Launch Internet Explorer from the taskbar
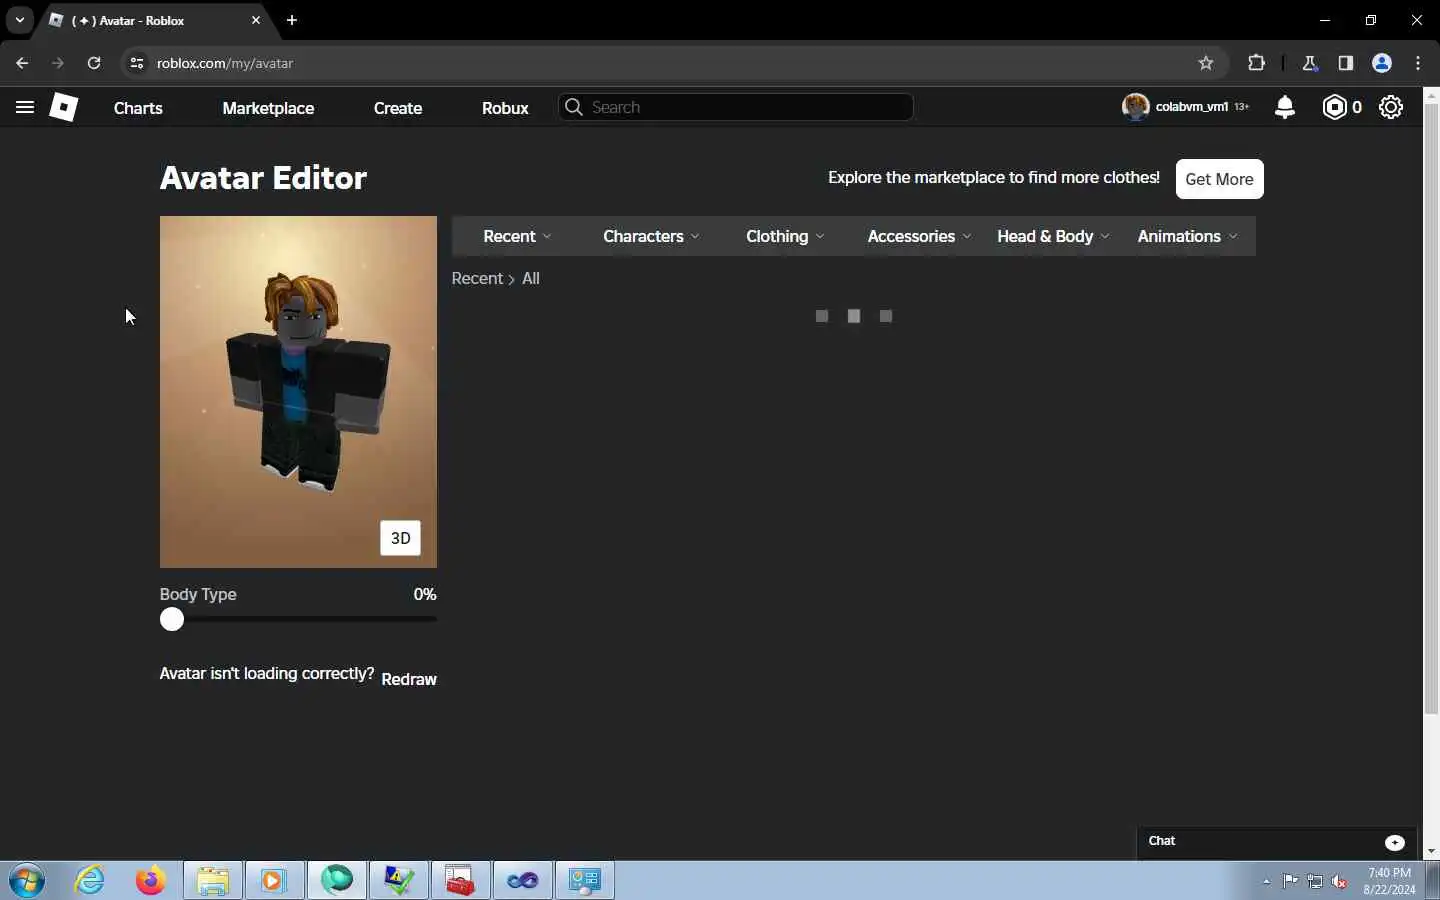1440x900 pixels. click(90, 881)
